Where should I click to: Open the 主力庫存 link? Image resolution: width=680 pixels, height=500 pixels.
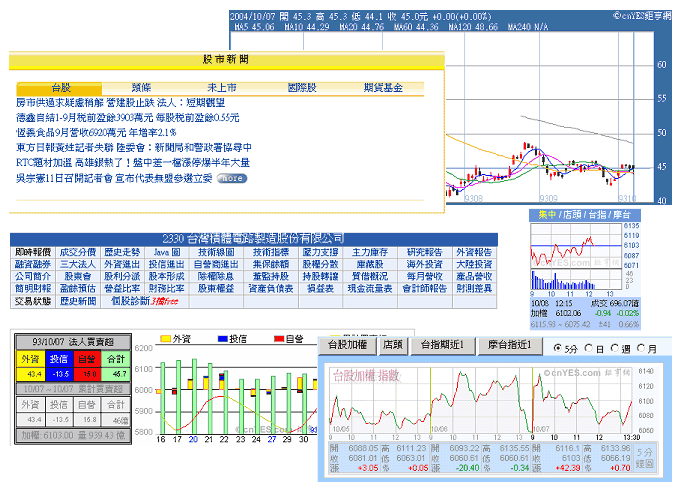pos(370,252)
